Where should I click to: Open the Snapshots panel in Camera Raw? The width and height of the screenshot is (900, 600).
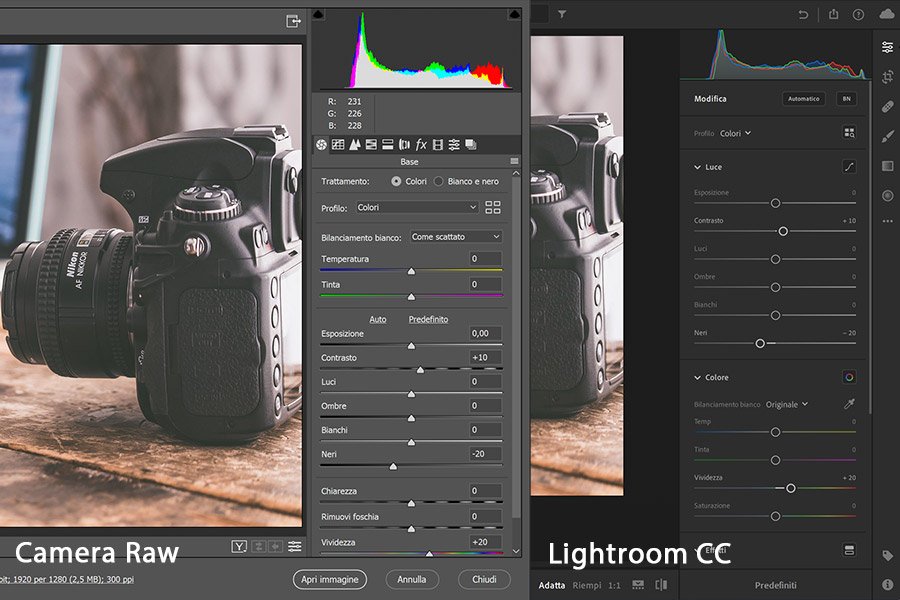[x=471, y=145]
